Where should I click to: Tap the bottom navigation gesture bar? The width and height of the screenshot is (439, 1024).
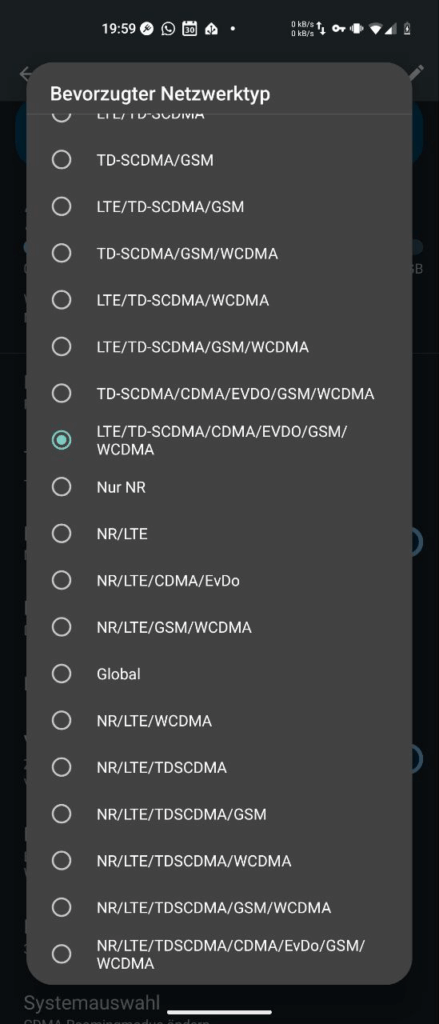click(x=219, y=1013)
